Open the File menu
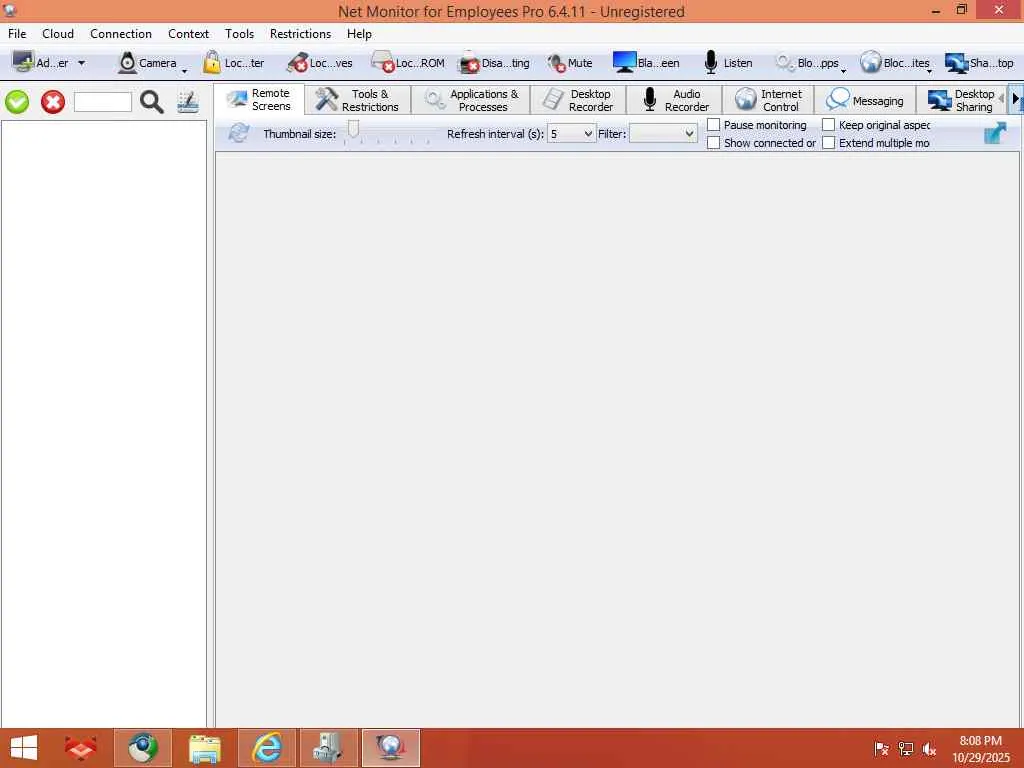 point(17,34)
